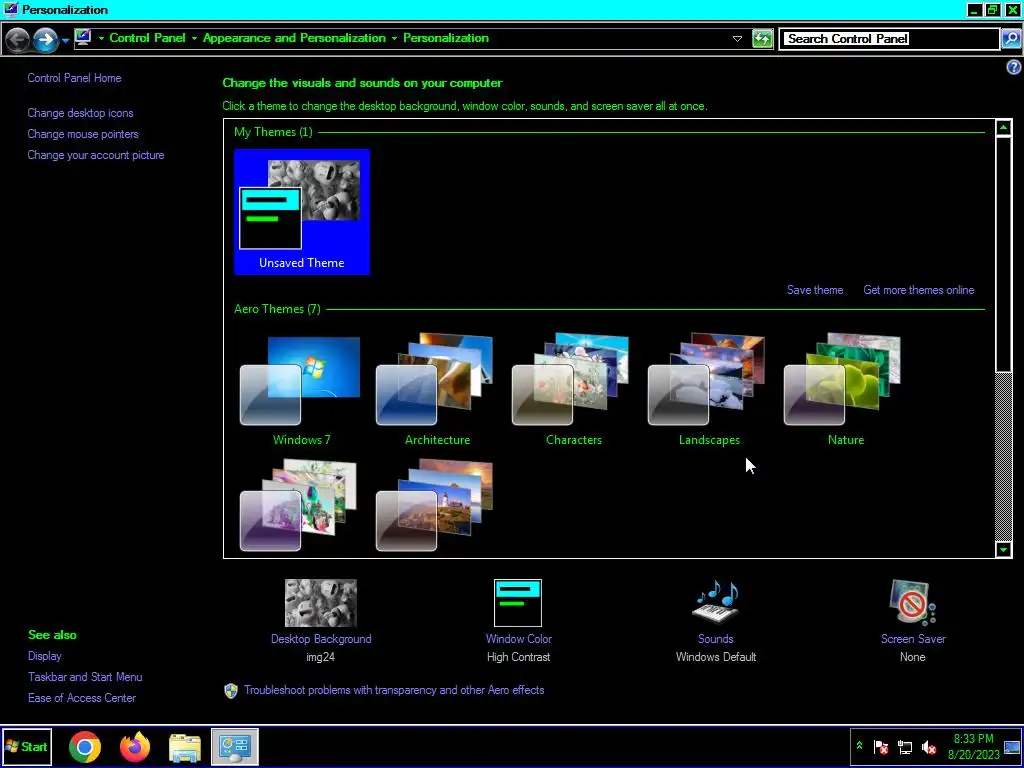Click theme list scrollbar down arrow
The height and width of the screenshot is (768, 1024).
[x=1004, y=550]
